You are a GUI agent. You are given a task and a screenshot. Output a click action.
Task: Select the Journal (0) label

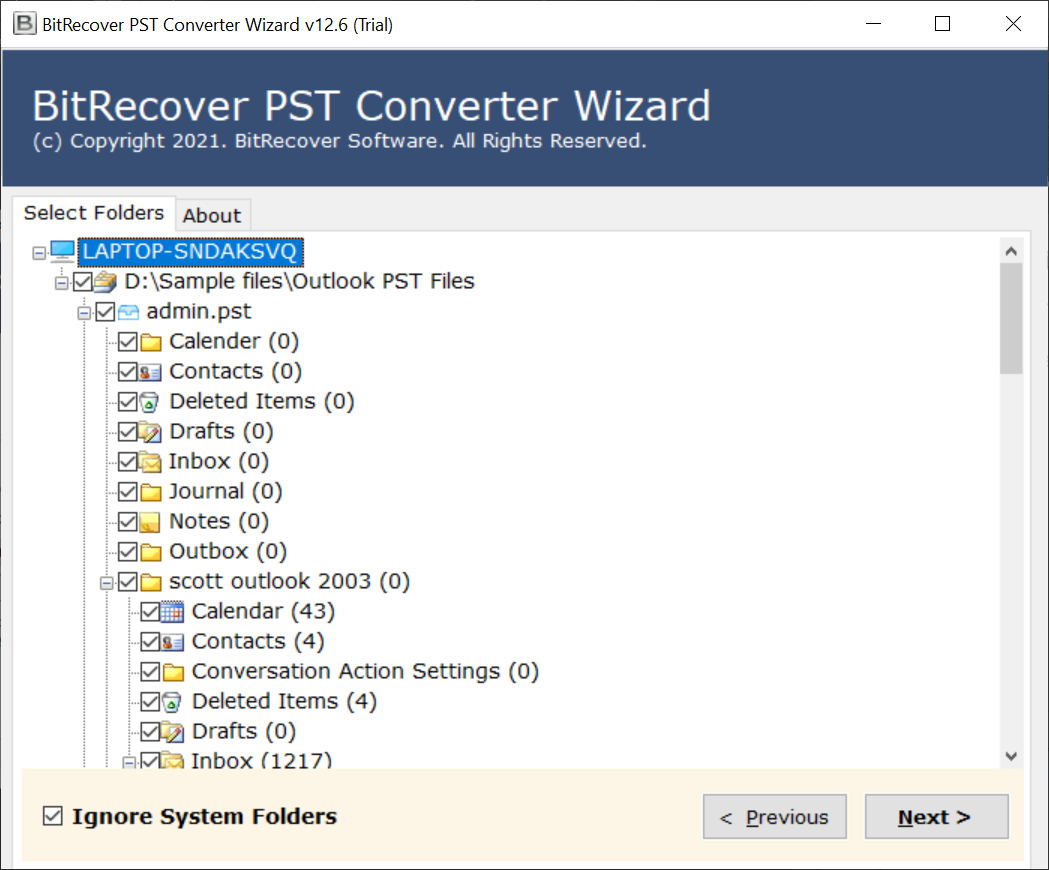(x=225, y=492)
